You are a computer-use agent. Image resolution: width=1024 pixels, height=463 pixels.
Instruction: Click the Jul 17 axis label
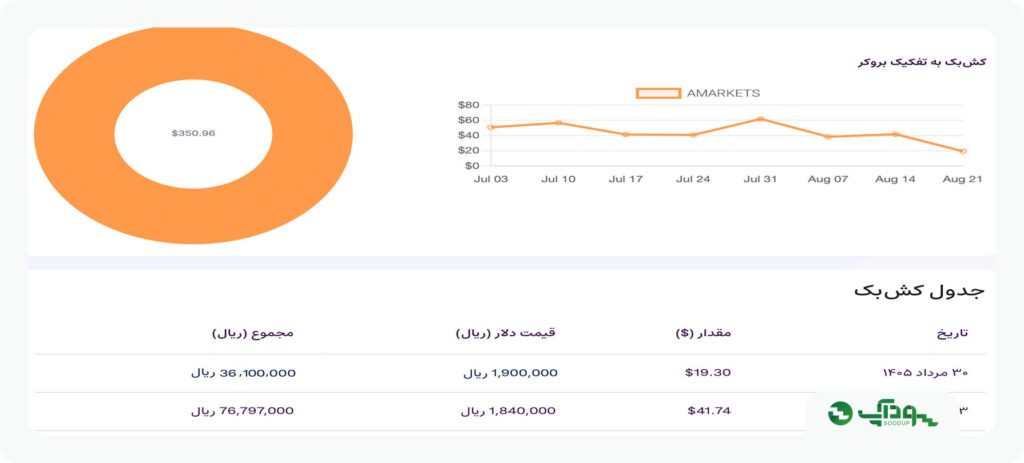click(x=626, y=179)
